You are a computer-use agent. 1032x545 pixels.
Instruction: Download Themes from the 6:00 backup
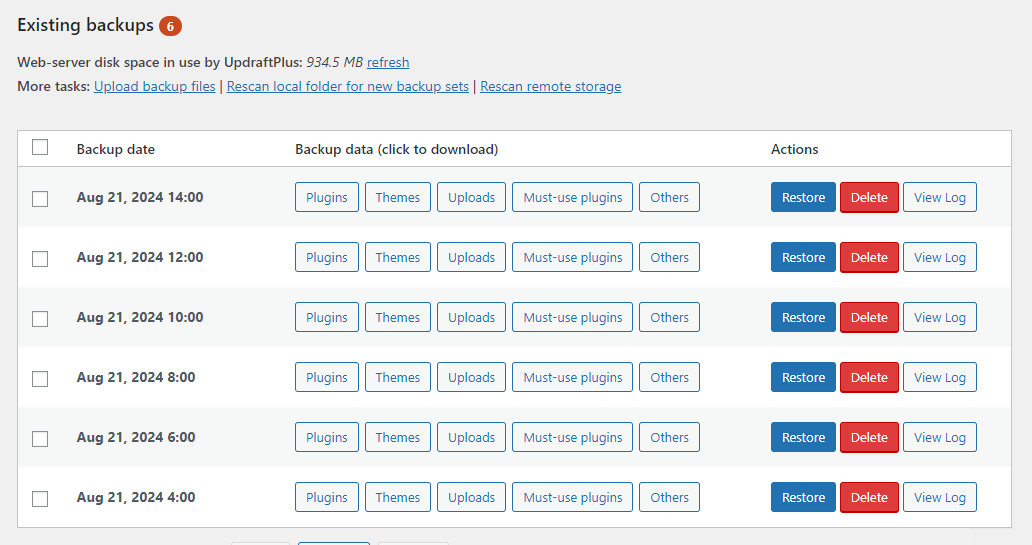398,437
